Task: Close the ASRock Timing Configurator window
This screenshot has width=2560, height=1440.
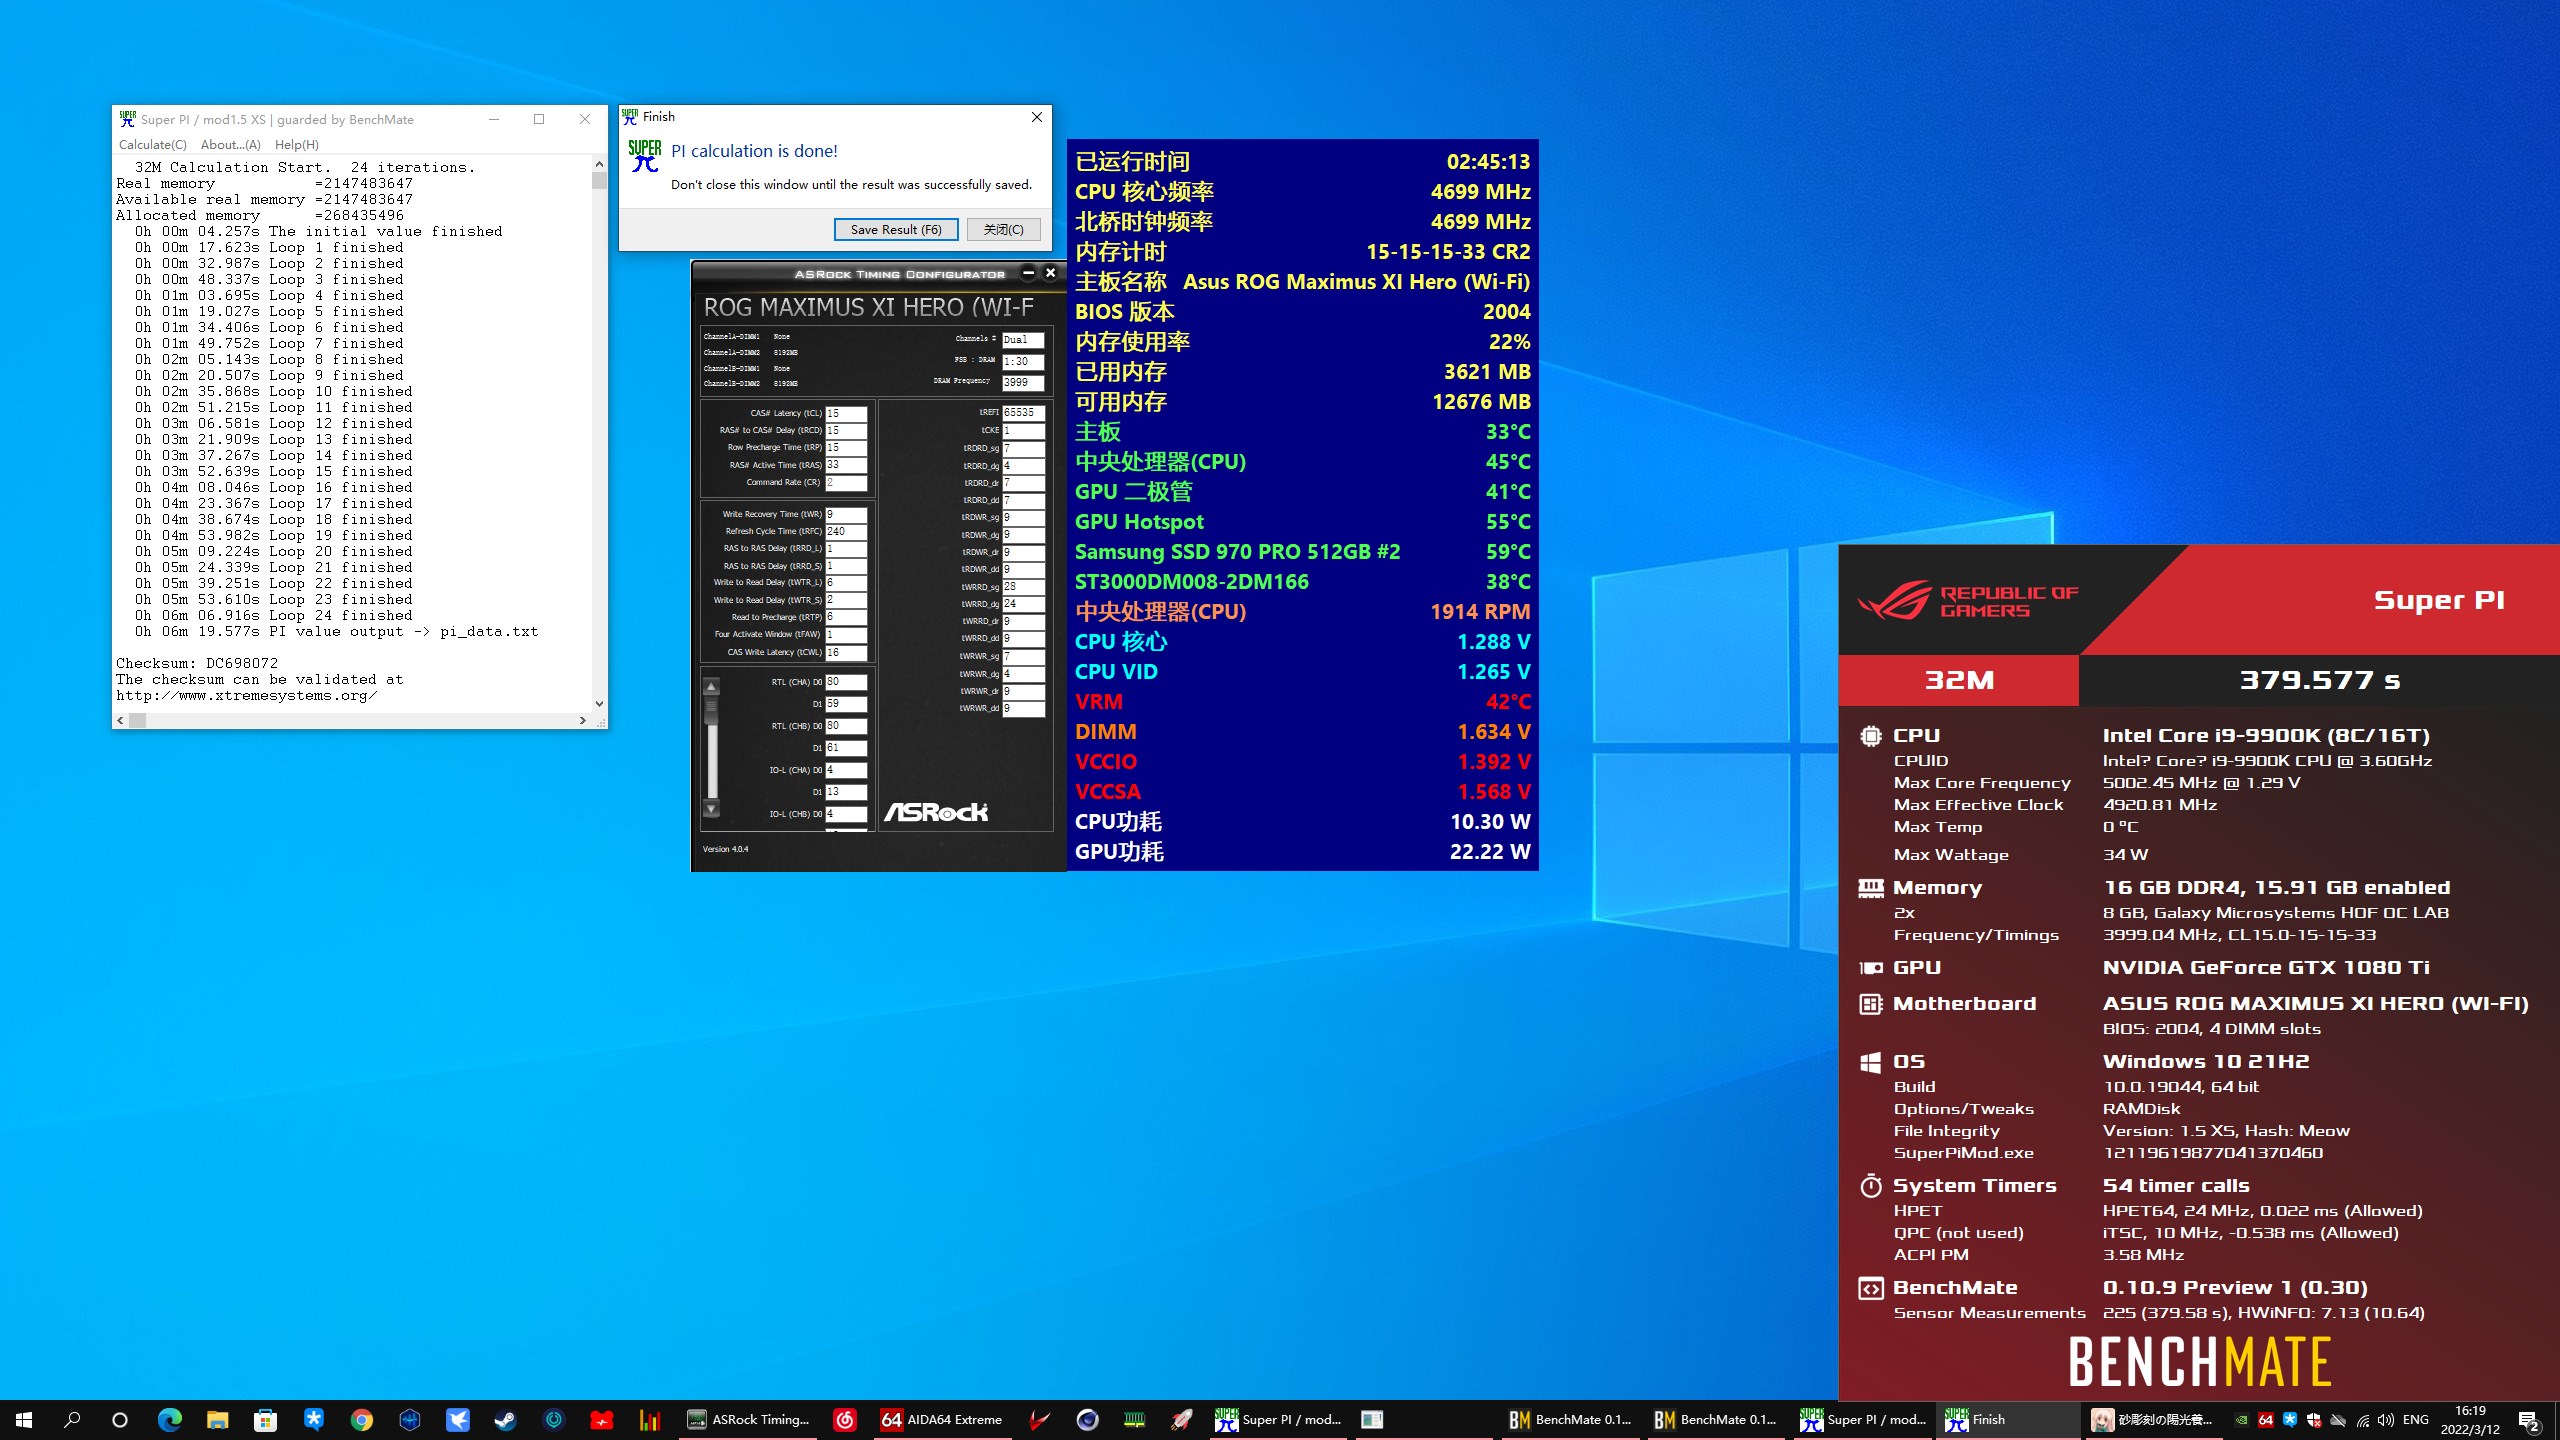Action: 1050,272
